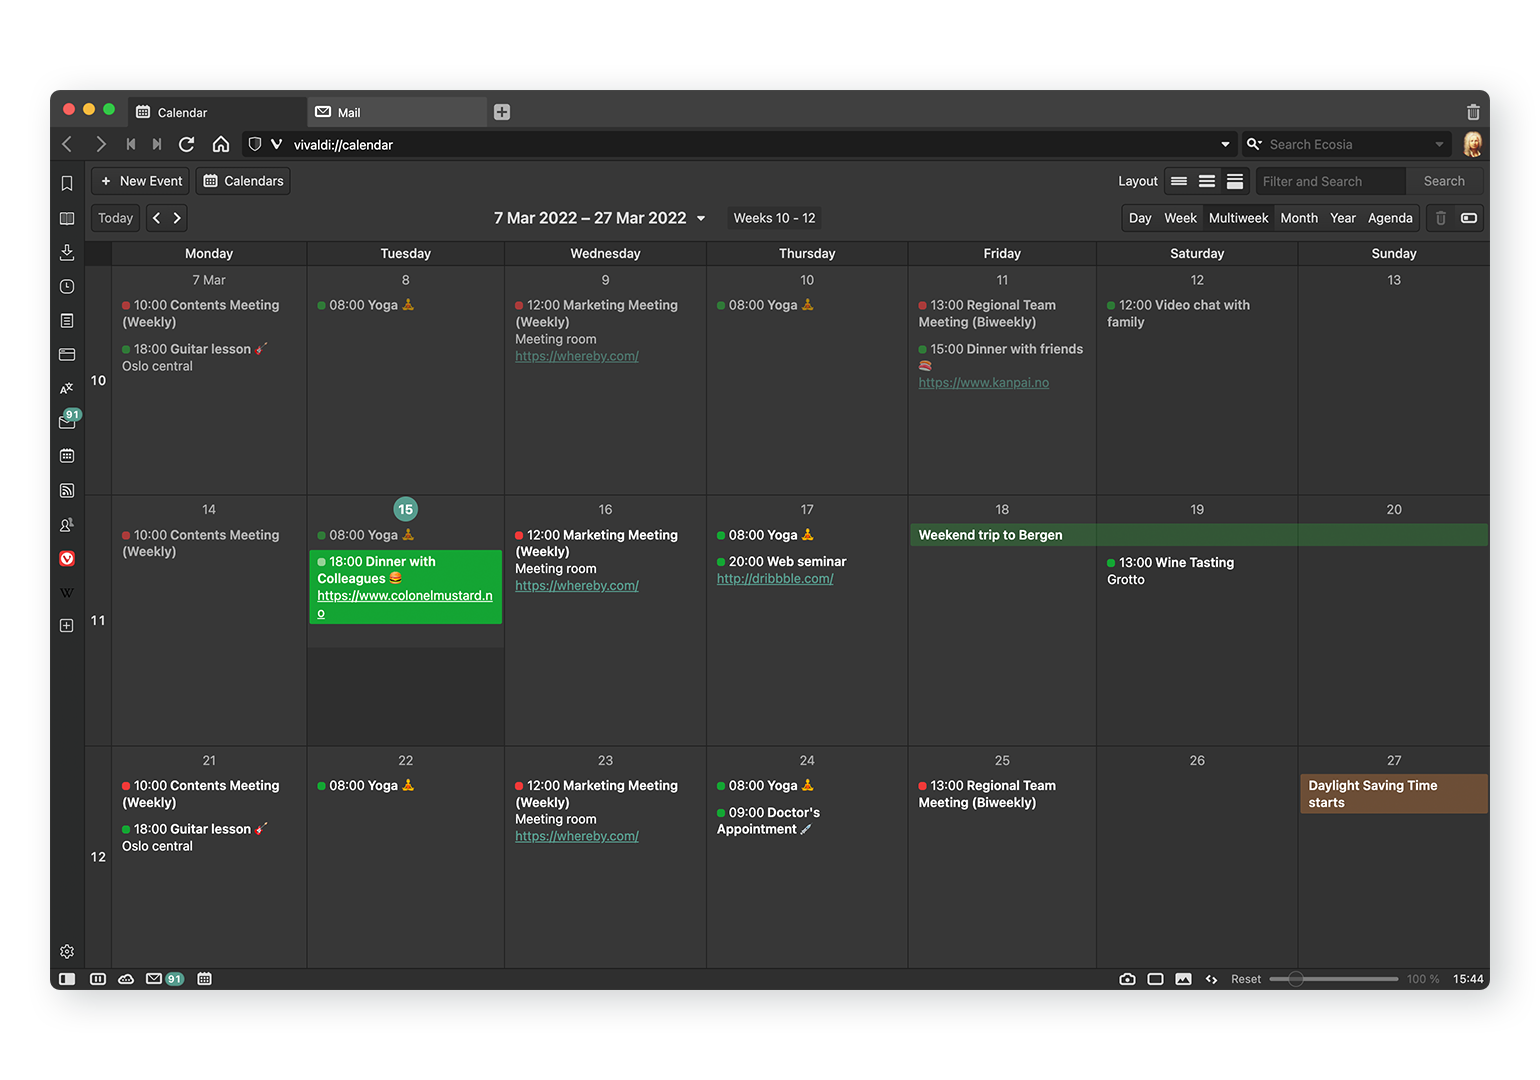Viewport: 1540px width, 1080px height.
Task: Reload the page with refresh icon
Action: pyautogui.click(x=186, y=145)
